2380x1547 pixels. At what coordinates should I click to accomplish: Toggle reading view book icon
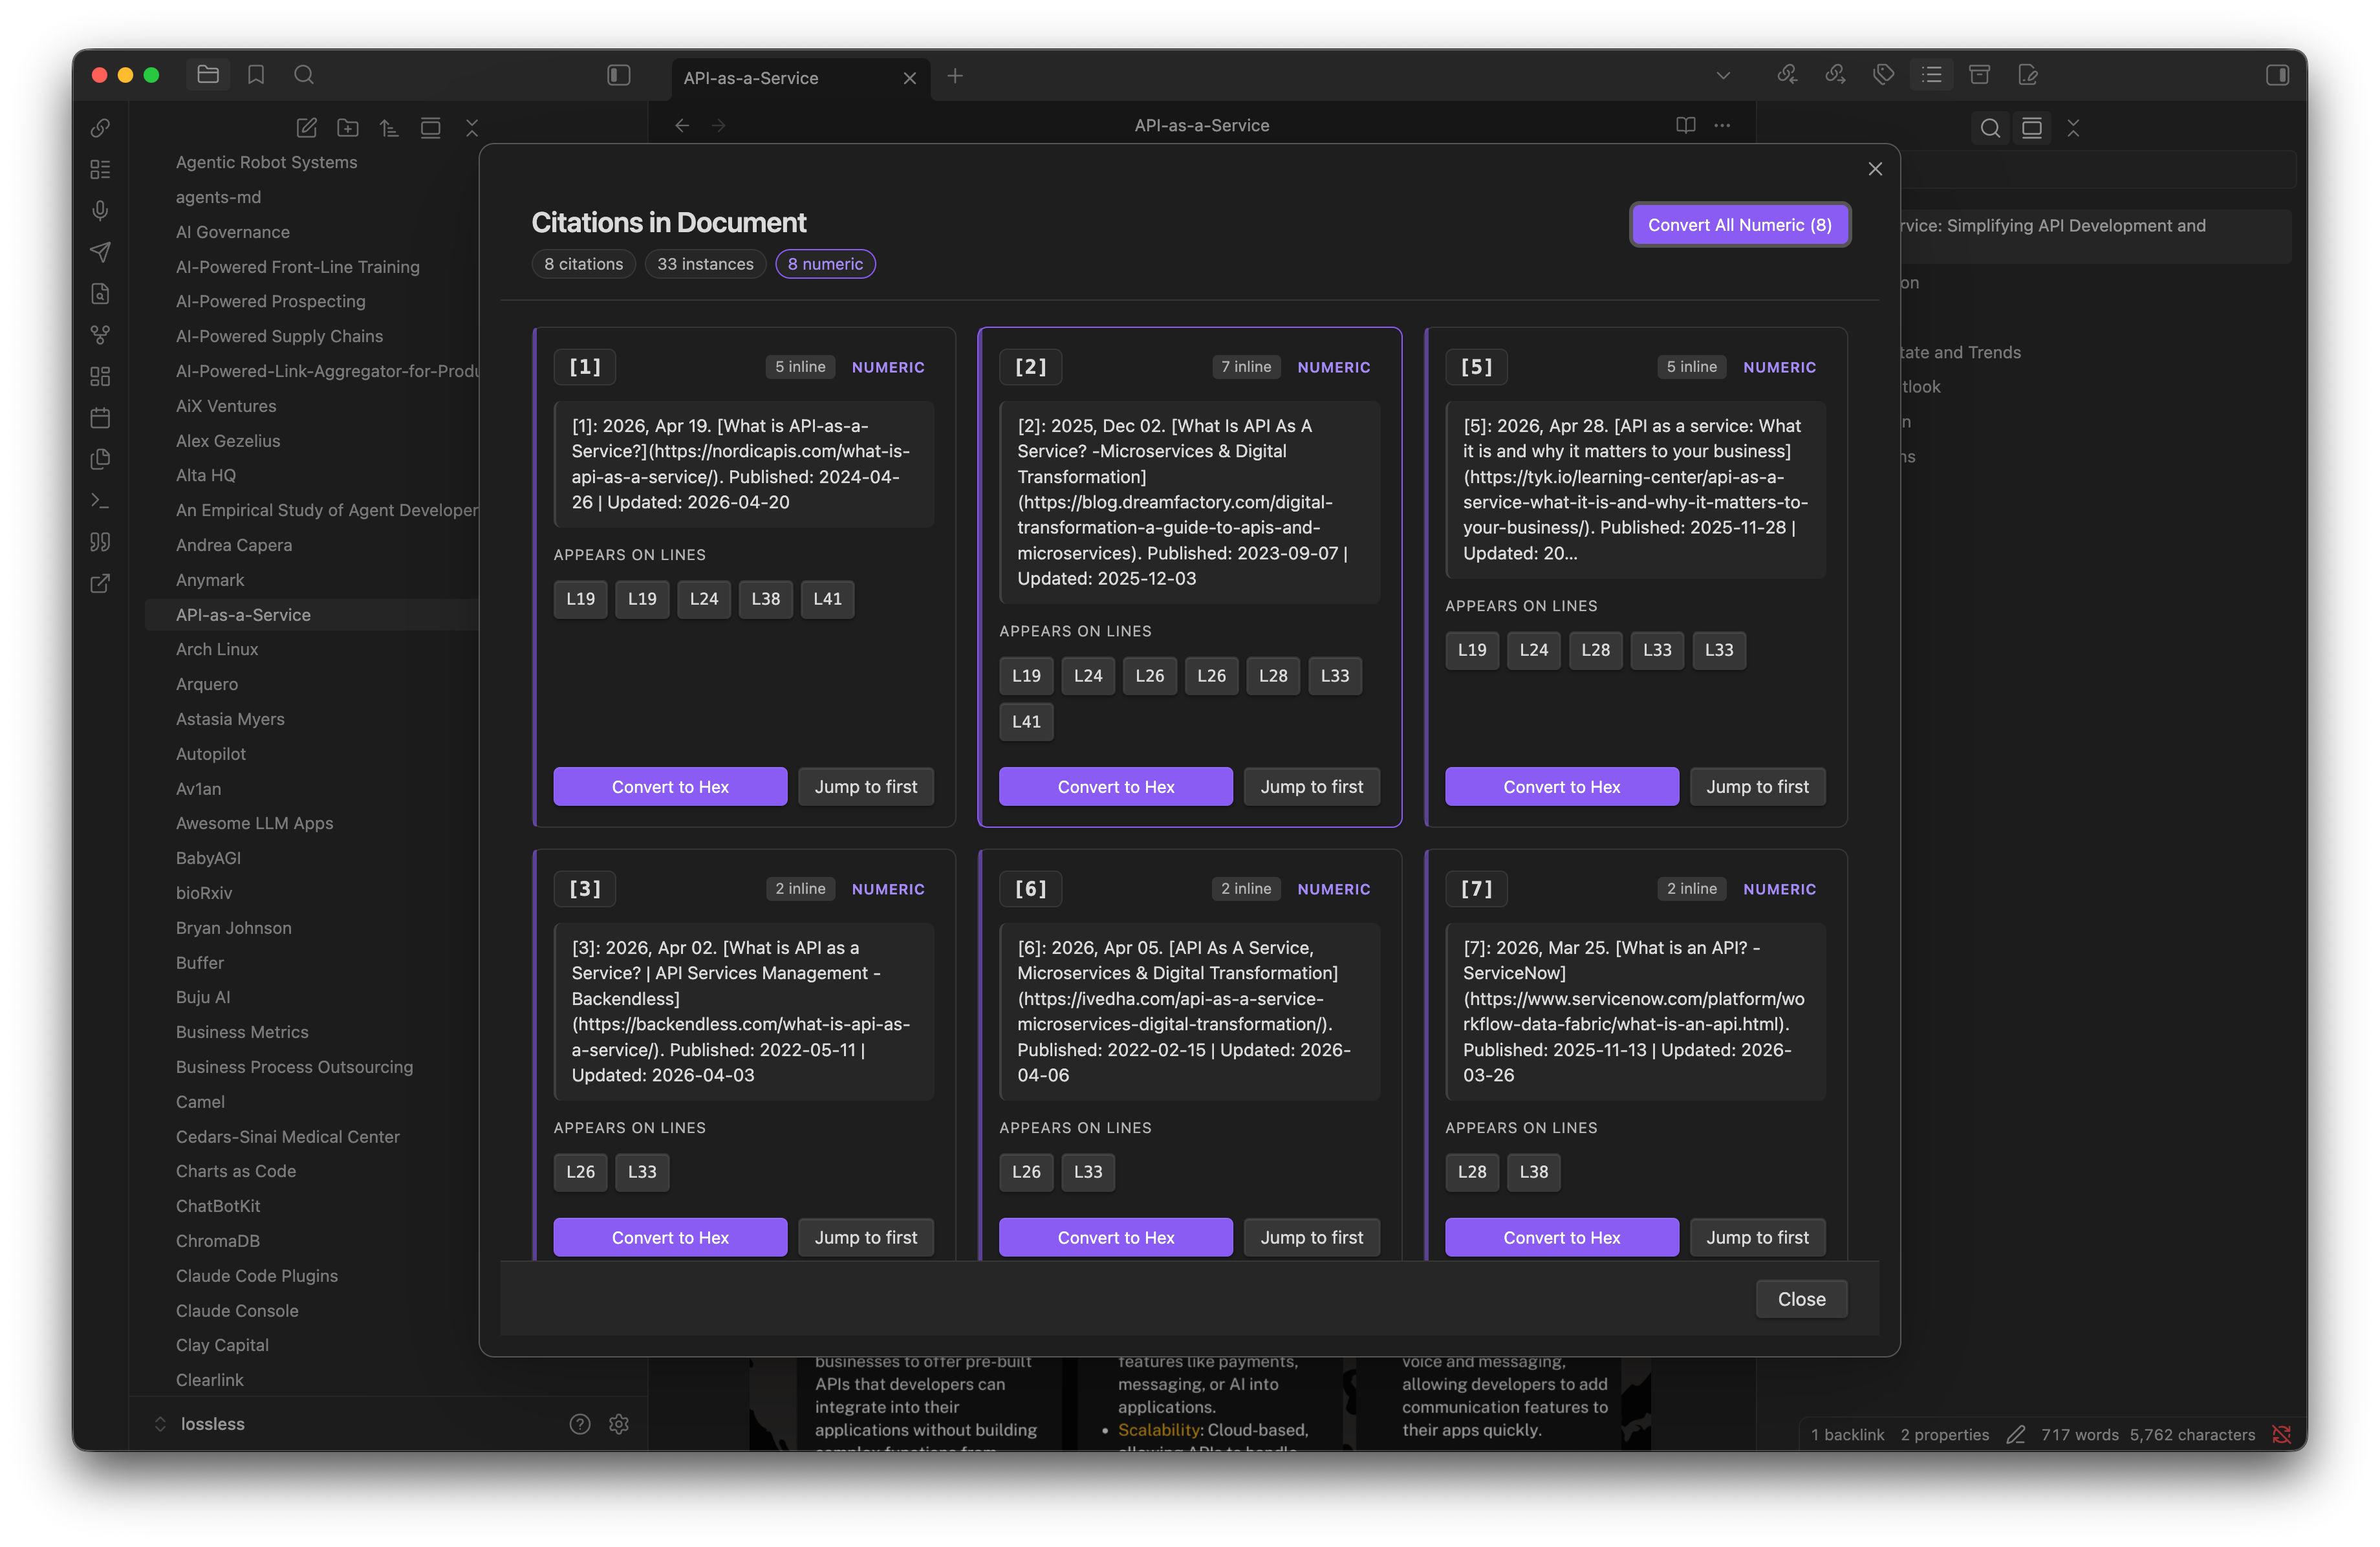coord(1686,125)
